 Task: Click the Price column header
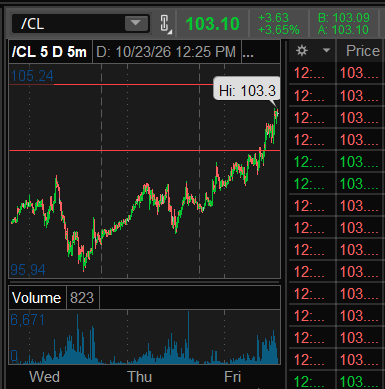[x=363, y=51]
